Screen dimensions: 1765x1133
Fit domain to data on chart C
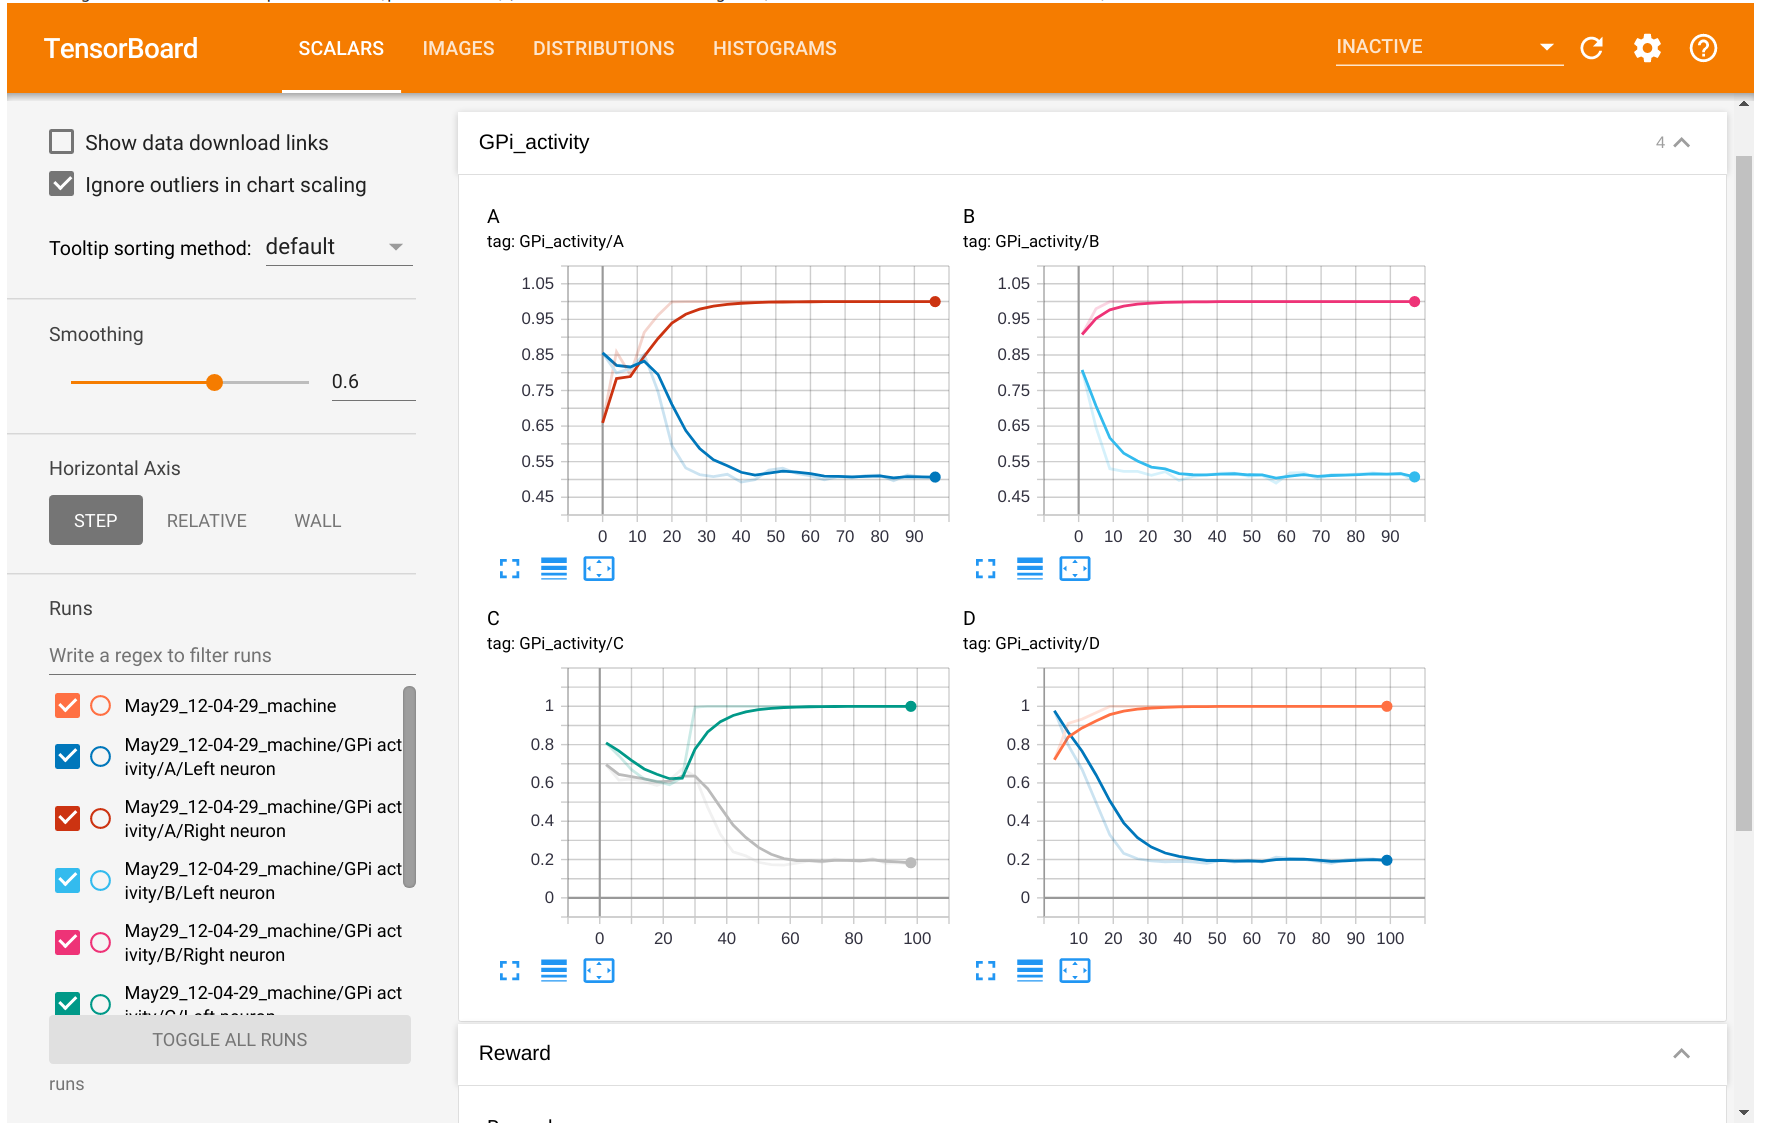coord(598,971)
